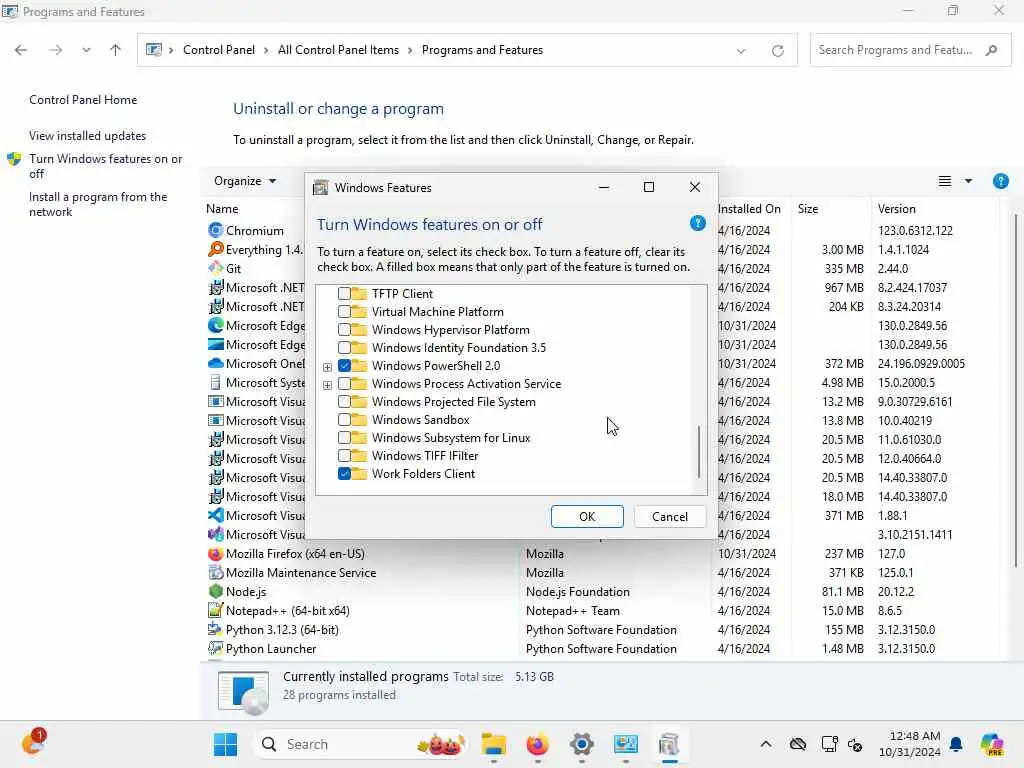Sort by the Version column header

tap(897, 209)
